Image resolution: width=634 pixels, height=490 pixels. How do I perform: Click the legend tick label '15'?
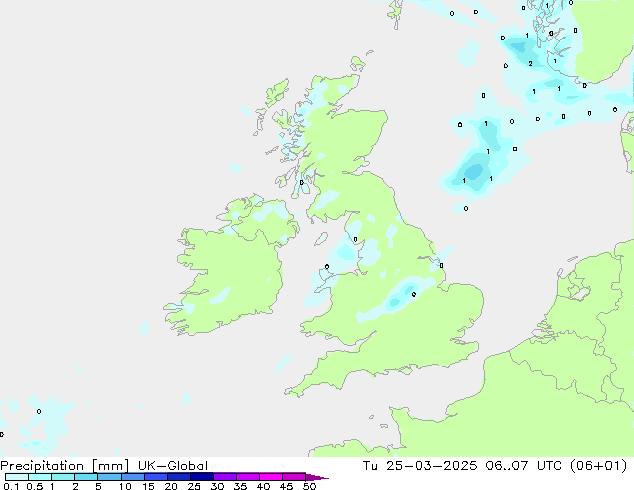(148, 486)
